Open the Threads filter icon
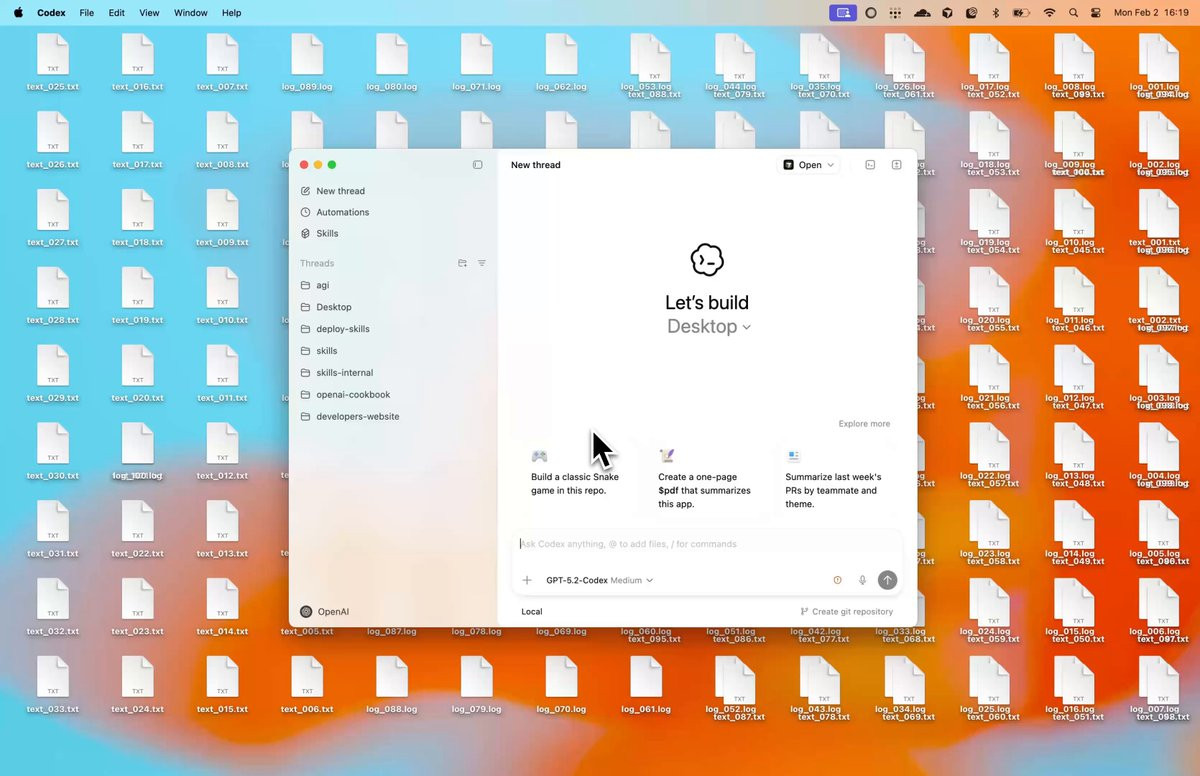1200x776 pixels. [482, 263]
